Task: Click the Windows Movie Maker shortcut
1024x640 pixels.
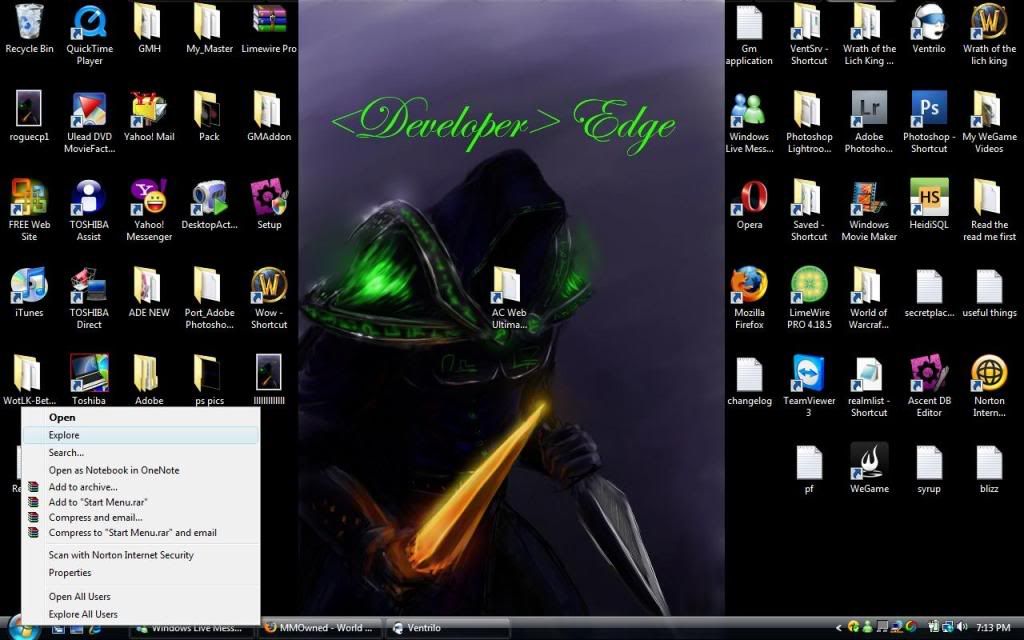Action: point(869,197)
